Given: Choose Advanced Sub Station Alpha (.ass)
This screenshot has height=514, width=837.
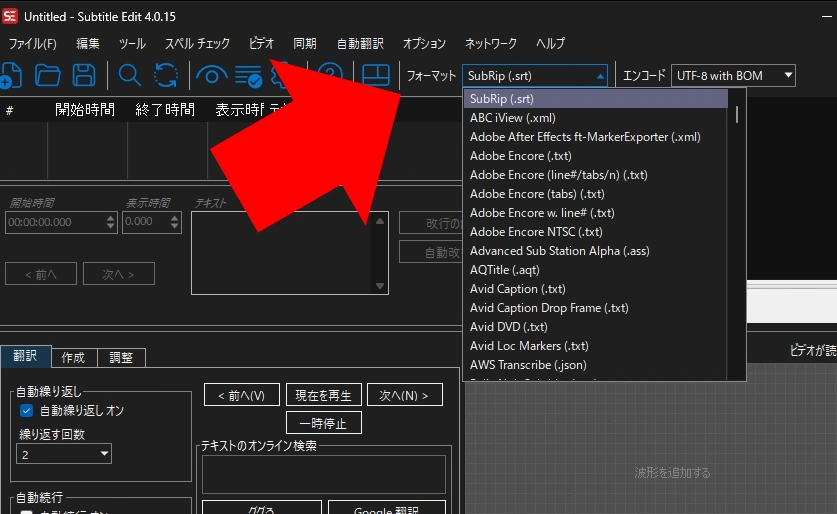Looking at the screenshot, I should click(x=595, y=251).
